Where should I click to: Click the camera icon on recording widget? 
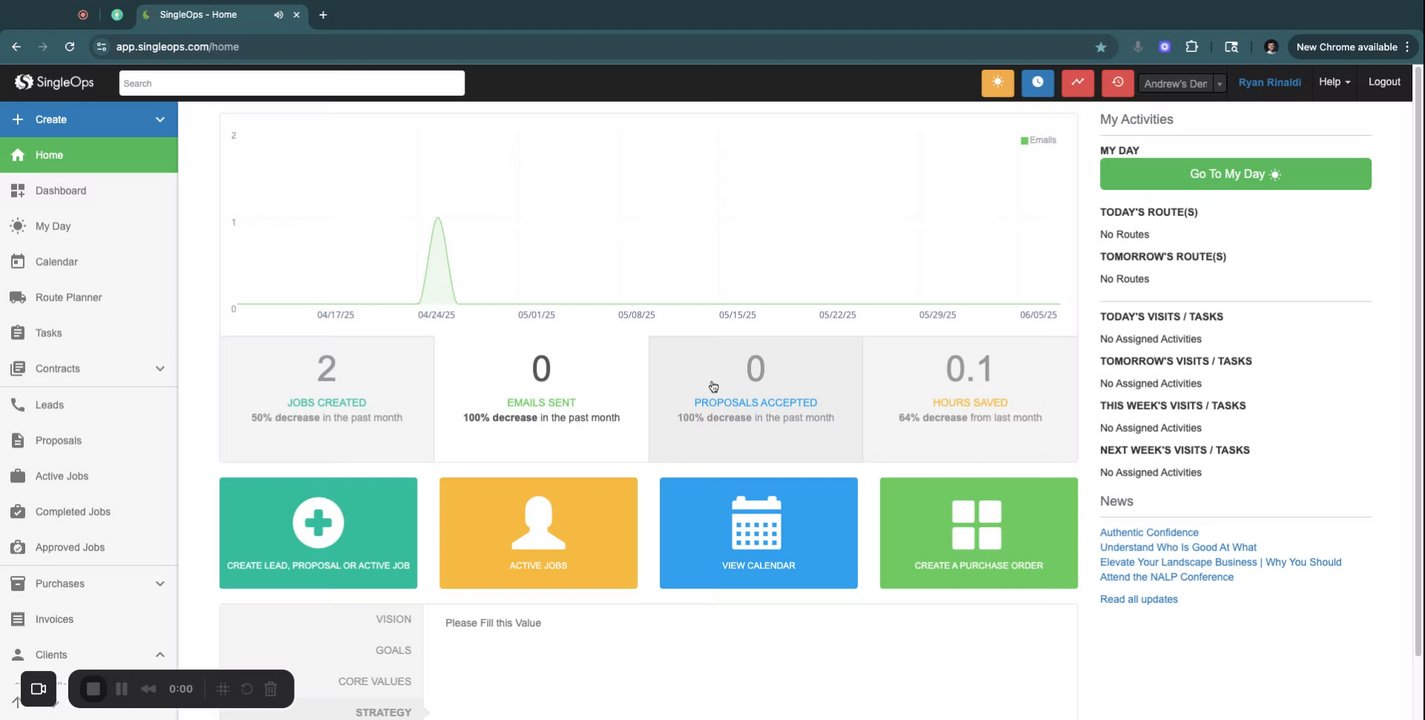pos(39,689)
